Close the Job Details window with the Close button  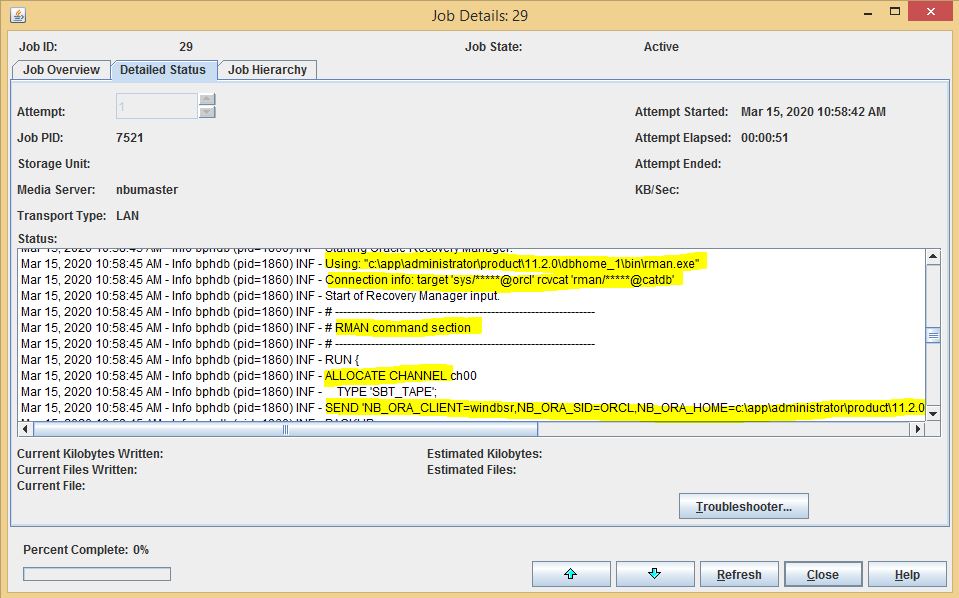(822, 573)
